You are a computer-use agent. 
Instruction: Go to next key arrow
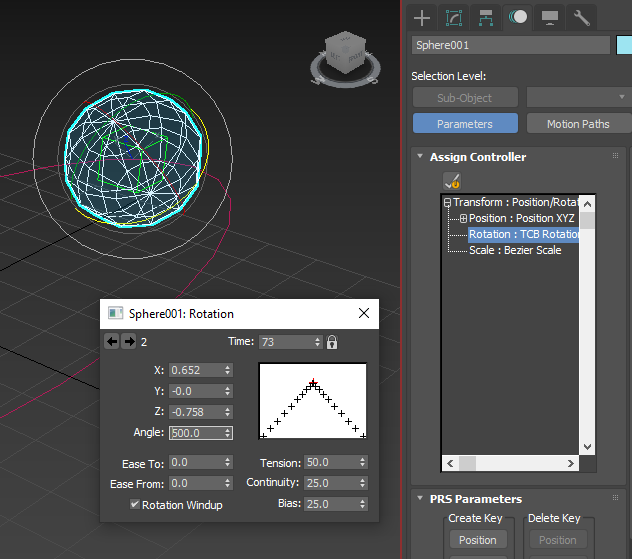point(129,342)
